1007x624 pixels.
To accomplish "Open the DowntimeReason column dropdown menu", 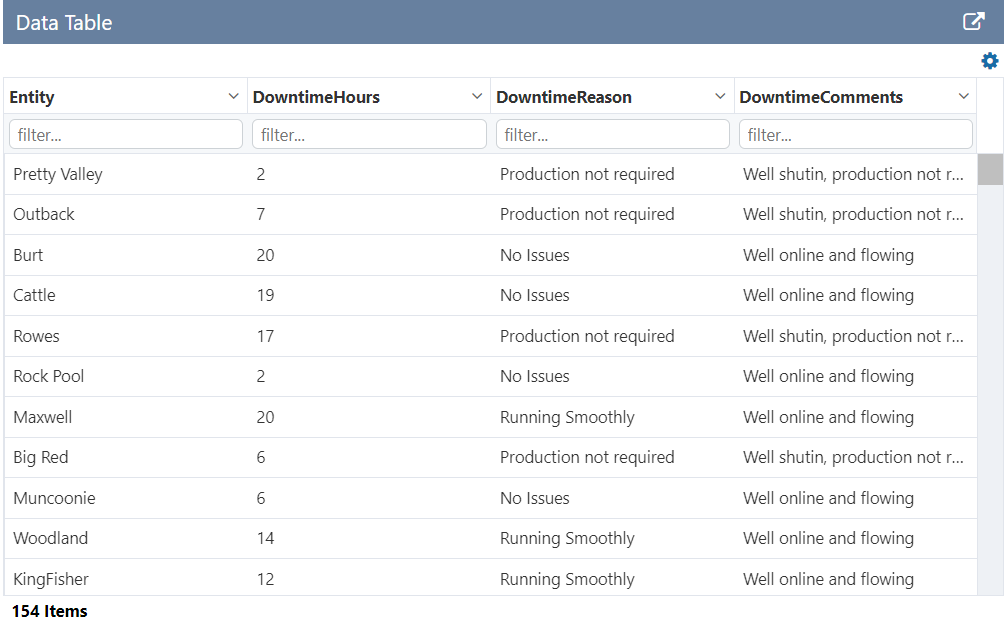I will 722,96.
